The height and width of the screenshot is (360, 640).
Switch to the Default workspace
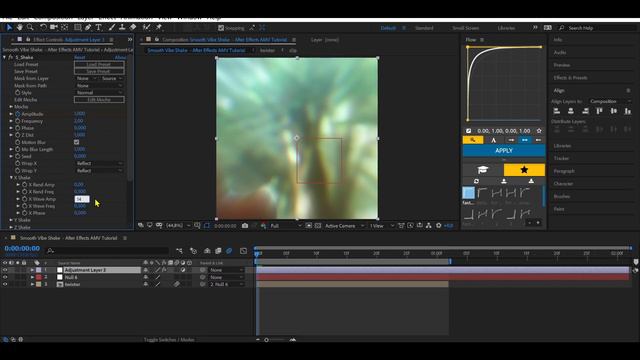[x=388, y=28]
